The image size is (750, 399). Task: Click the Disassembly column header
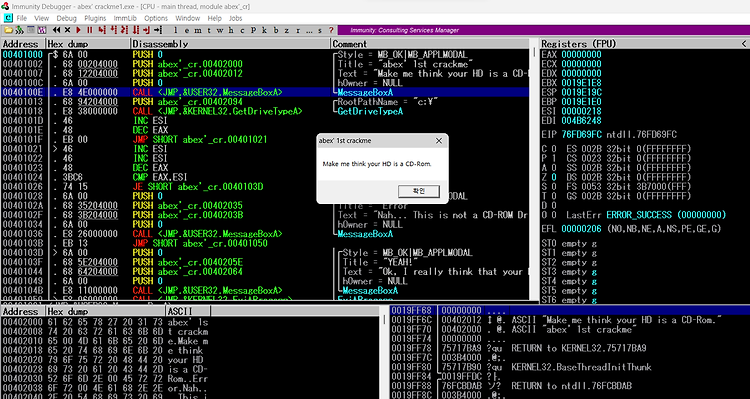[x=231, y=44]
